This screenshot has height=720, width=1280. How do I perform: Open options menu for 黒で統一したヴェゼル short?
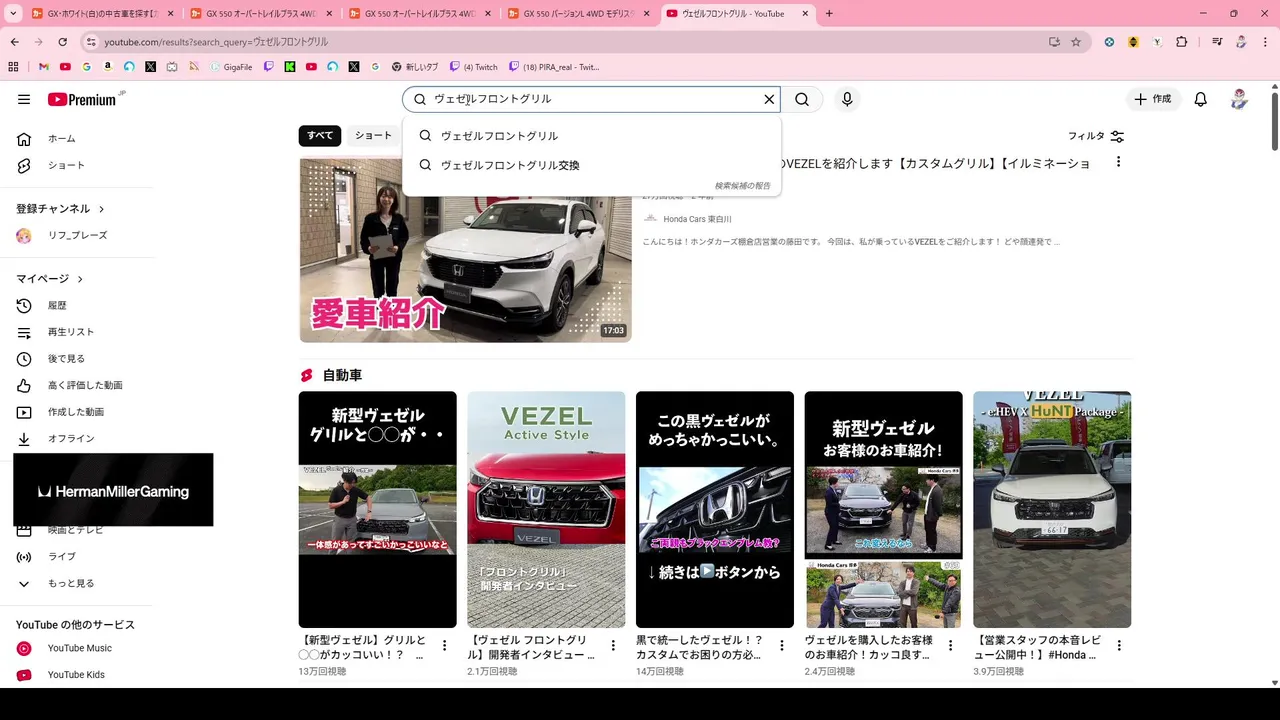pyautogui.click(x=782, y=645)
